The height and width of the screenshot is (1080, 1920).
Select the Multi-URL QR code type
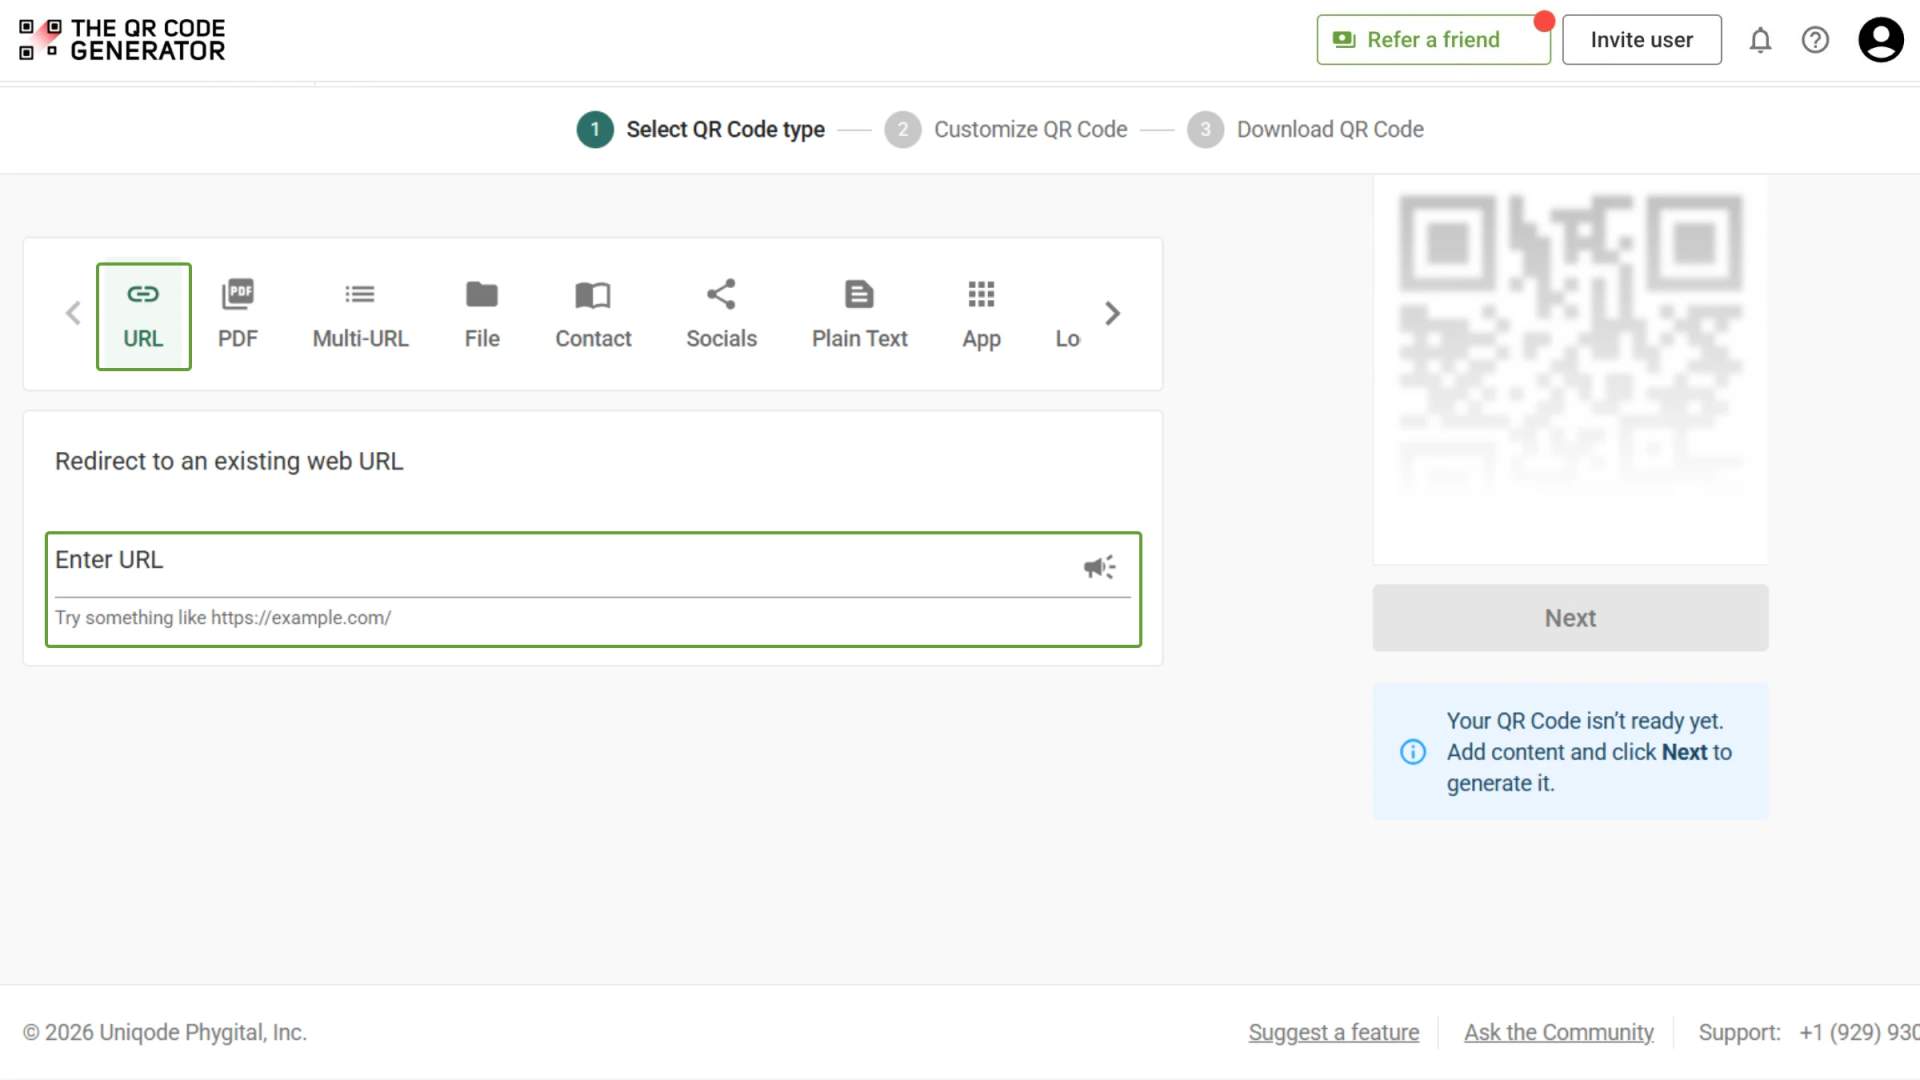coord(360,316)
